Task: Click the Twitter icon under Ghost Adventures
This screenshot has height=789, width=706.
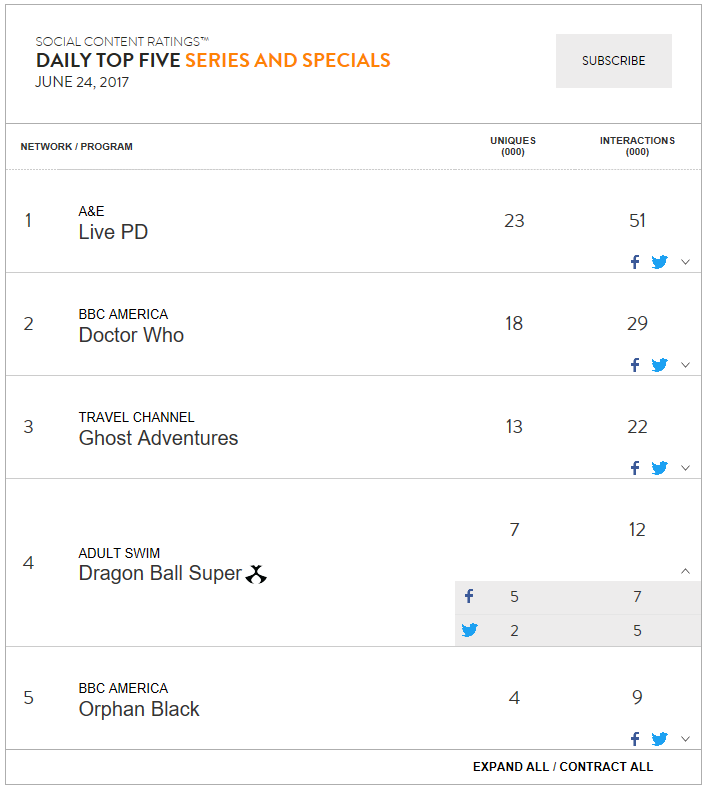Action: click(x=659, y=468)
